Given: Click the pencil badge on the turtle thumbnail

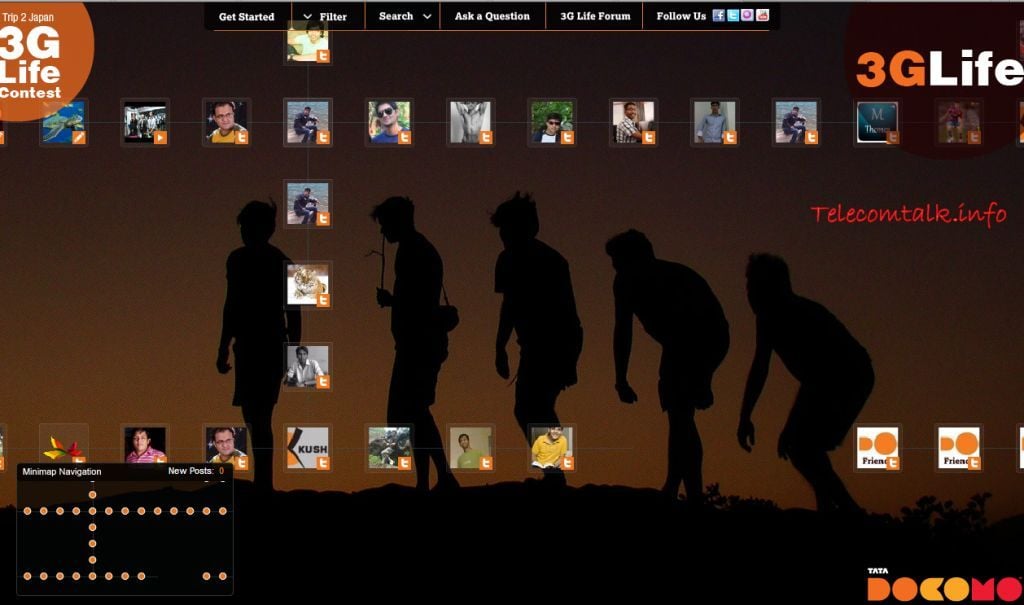Looking at the screenshot, I should [78, 137].
